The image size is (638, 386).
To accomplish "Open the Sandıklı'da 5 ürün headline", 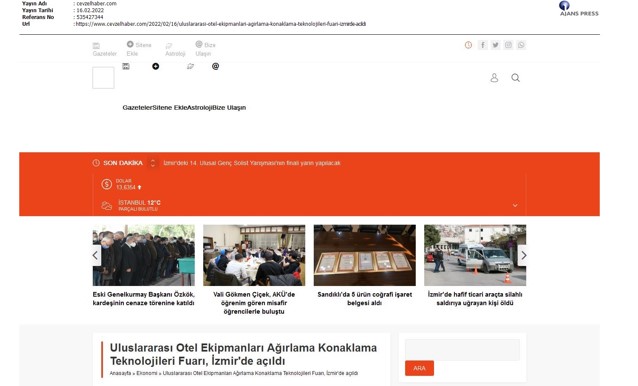I will click(x=365, y=299).
